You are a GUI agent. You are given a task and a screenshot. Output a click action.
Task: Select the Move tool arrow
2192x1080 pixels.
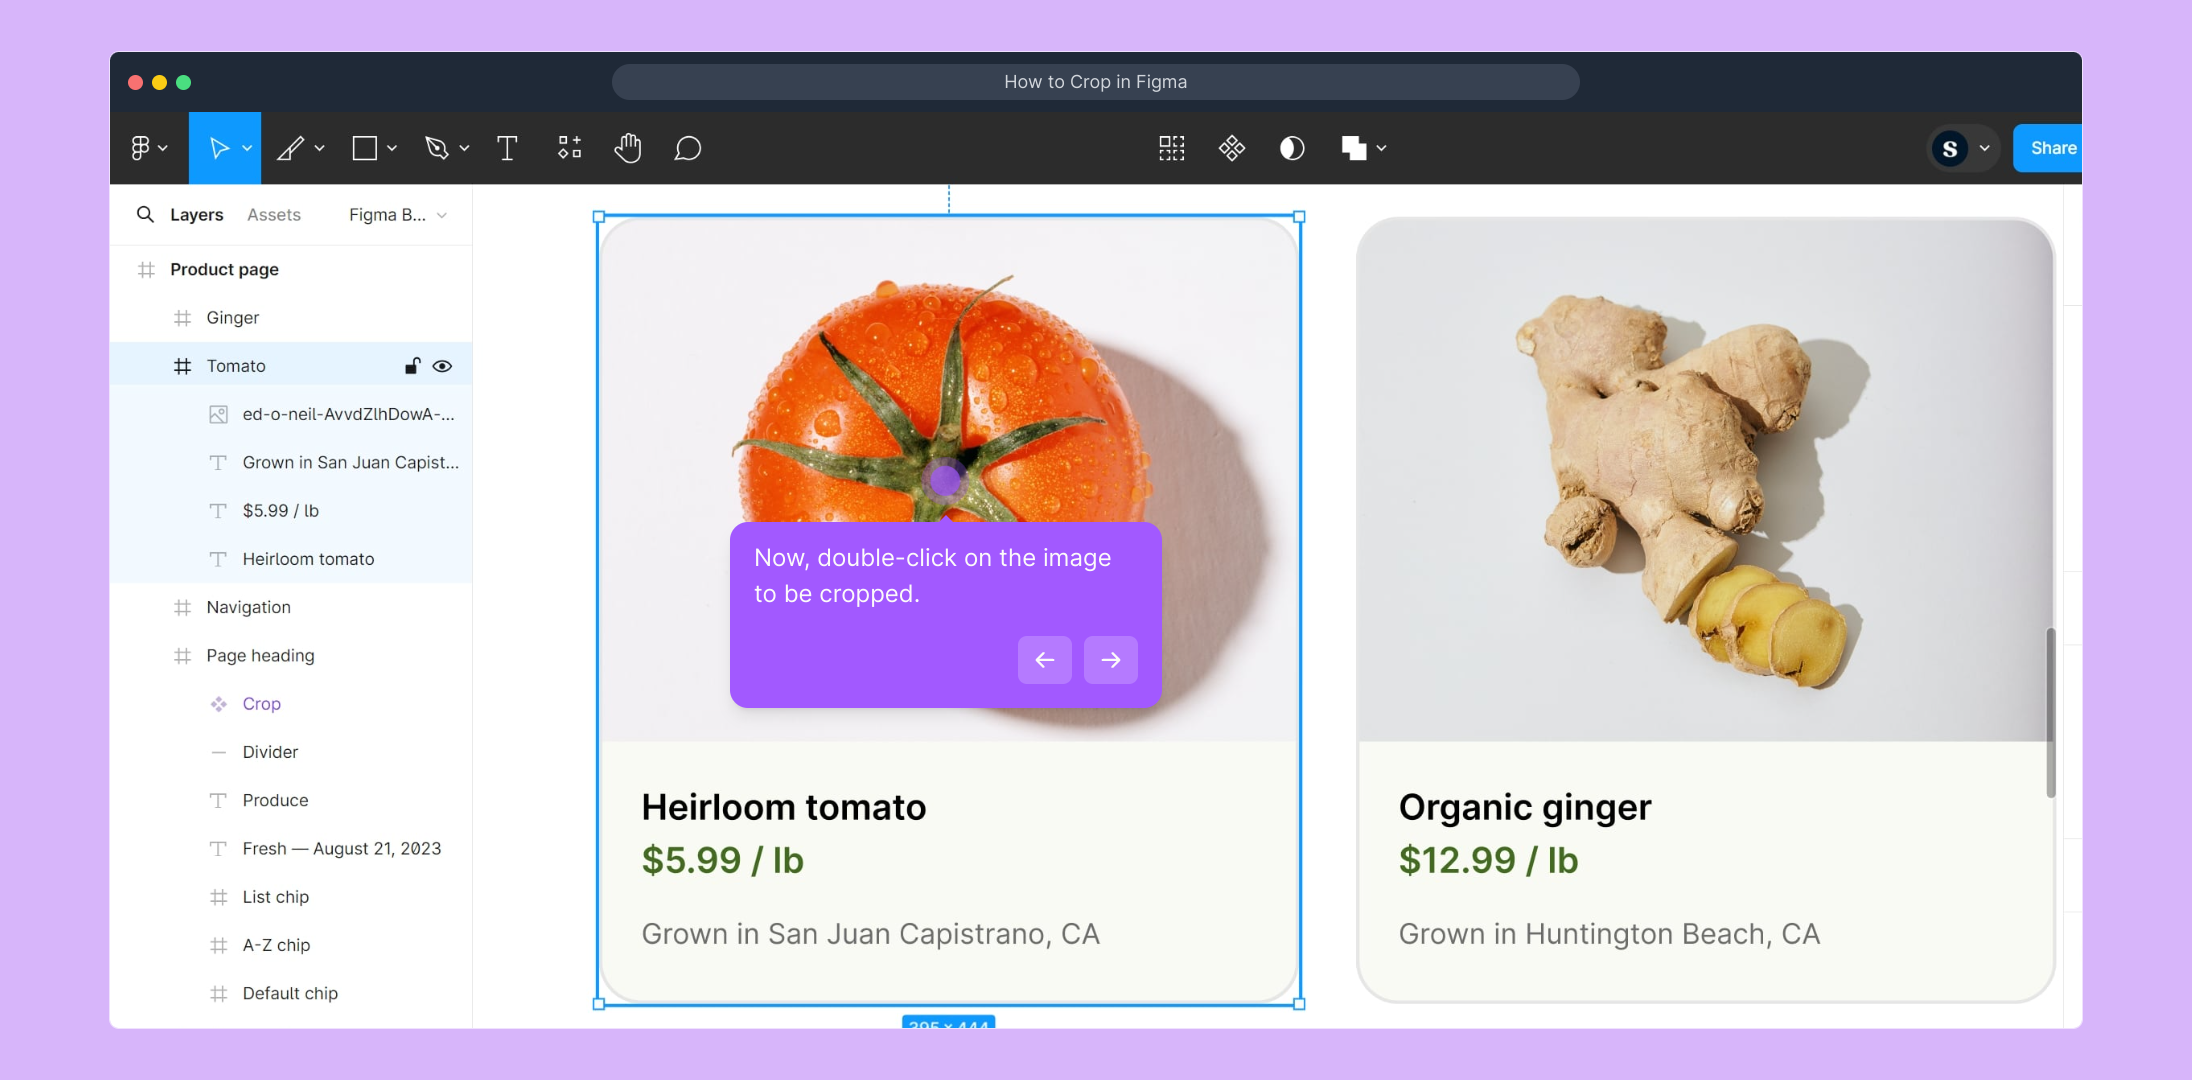click(x=219, y=149)
